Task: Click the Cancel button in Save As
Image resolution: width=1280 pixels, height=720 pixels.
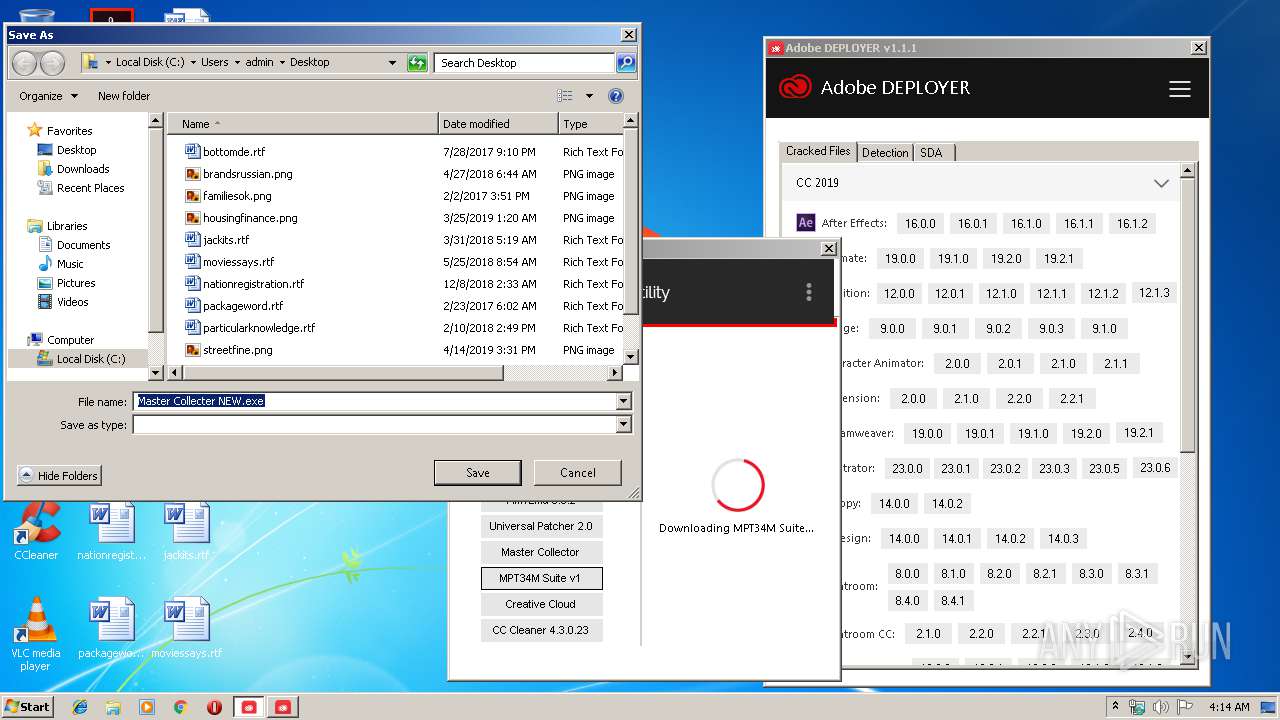Action: [578, 473]
